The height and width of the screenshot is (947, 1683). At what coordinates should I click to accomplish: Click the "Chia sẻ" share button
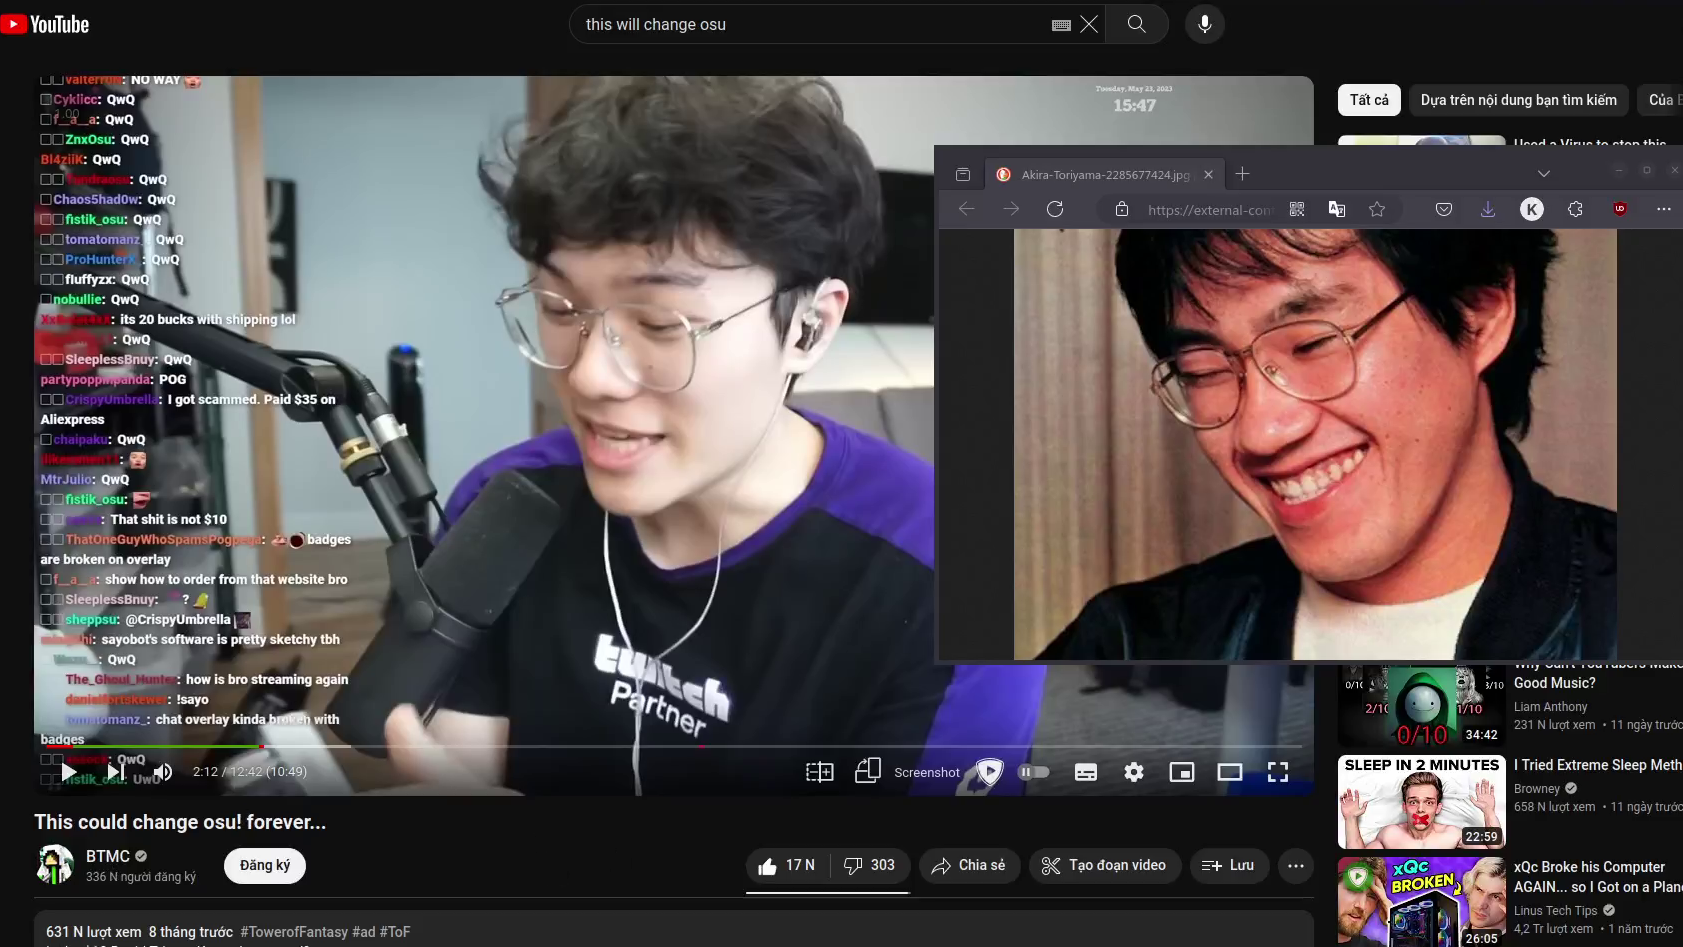coord(968,866)
